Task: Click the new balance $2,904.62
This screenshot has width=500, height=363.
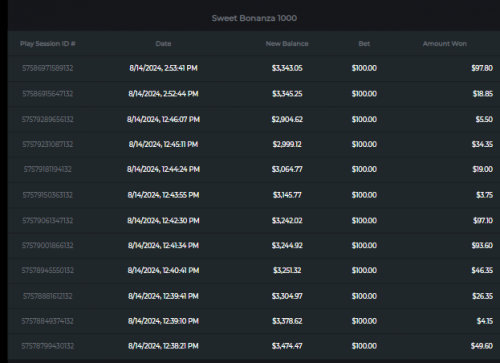Action: pos(287,119)
